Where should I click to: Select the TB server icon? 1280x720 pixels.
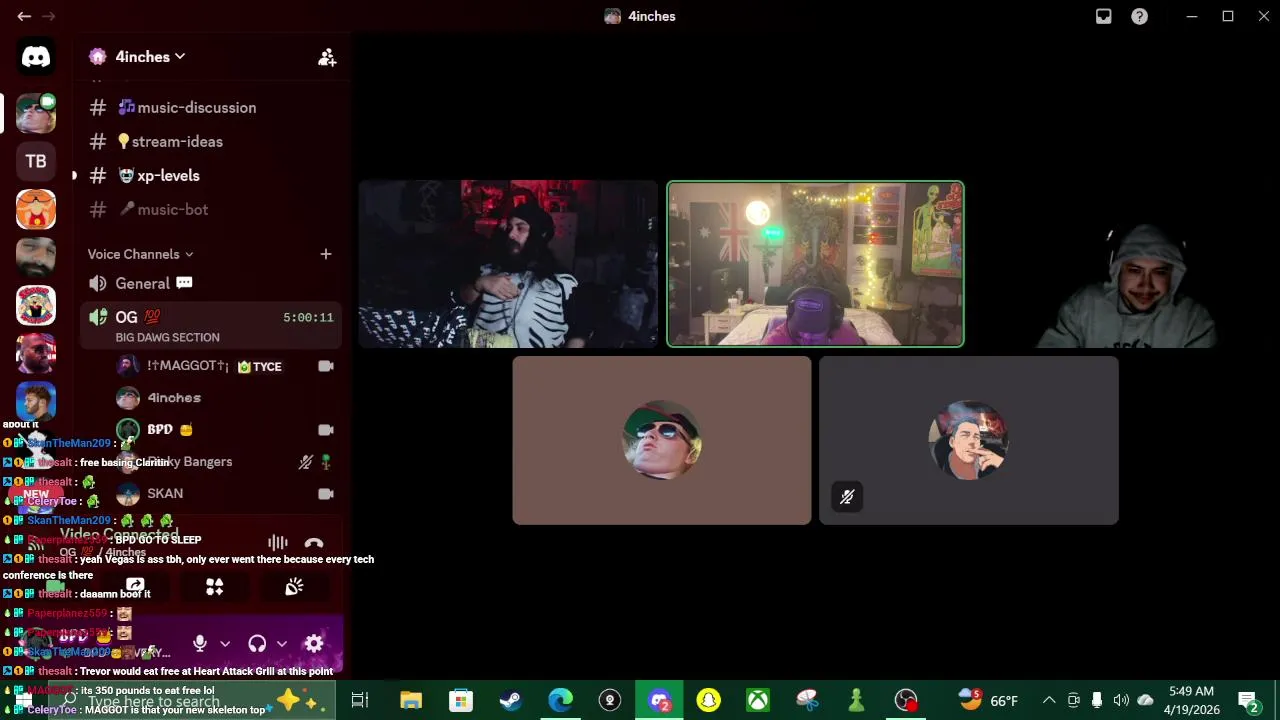[x=36, y=161]
